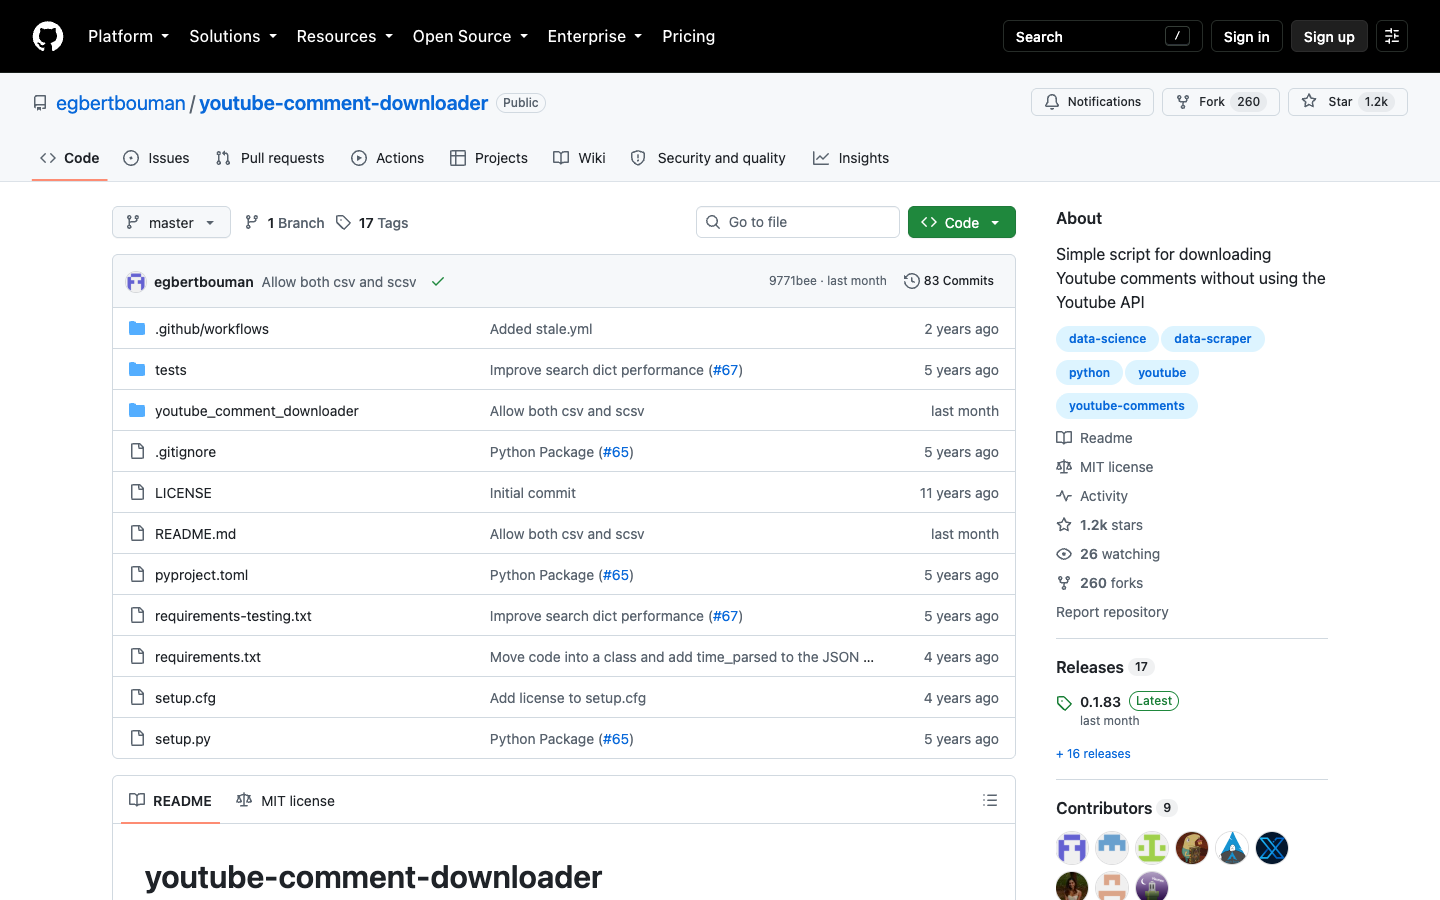Open the header settings sliders icon

click(1392, 36)
